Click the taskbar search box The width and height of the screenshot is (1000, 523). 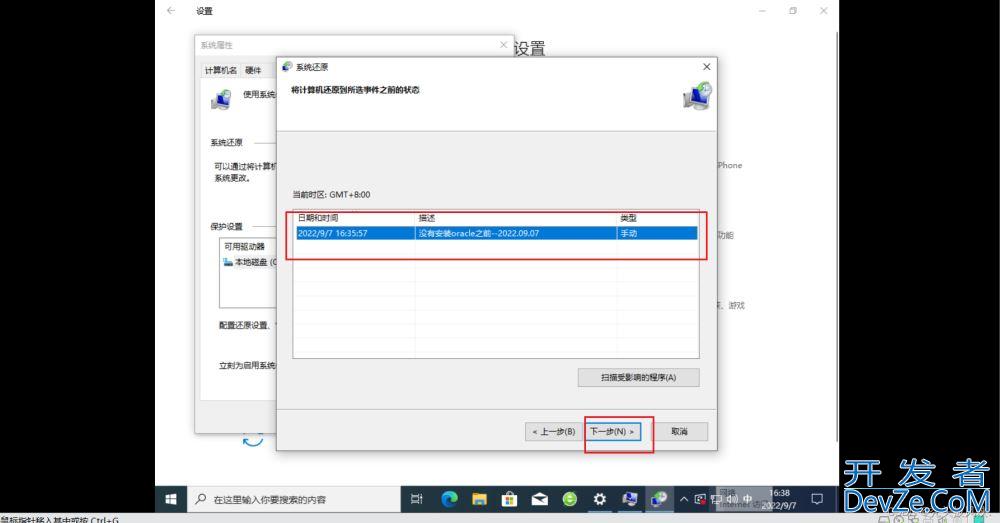(x=294, y=499)
